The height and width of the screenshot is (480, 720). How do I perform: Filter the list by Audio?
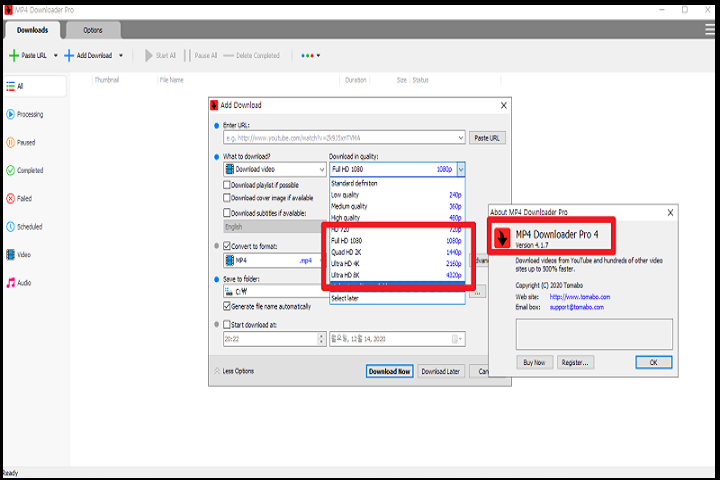[24, 283]
